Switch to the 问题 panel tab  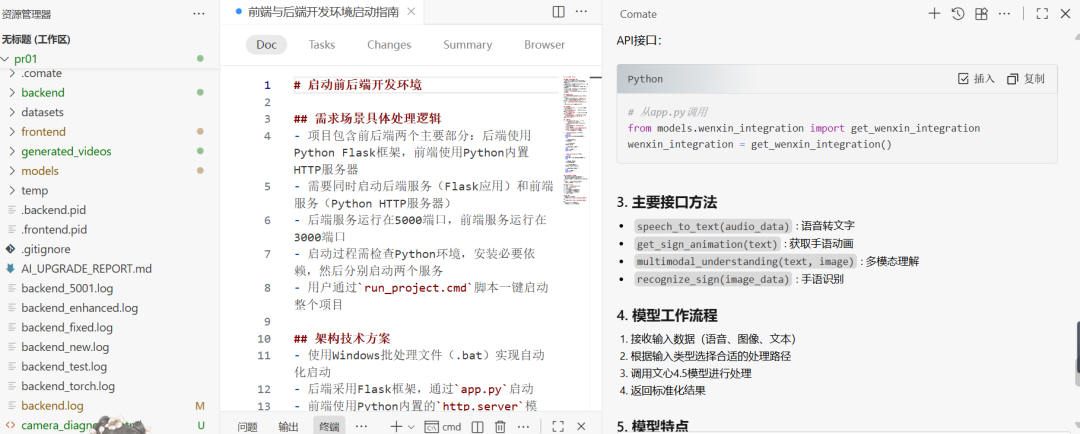point(247,426)
